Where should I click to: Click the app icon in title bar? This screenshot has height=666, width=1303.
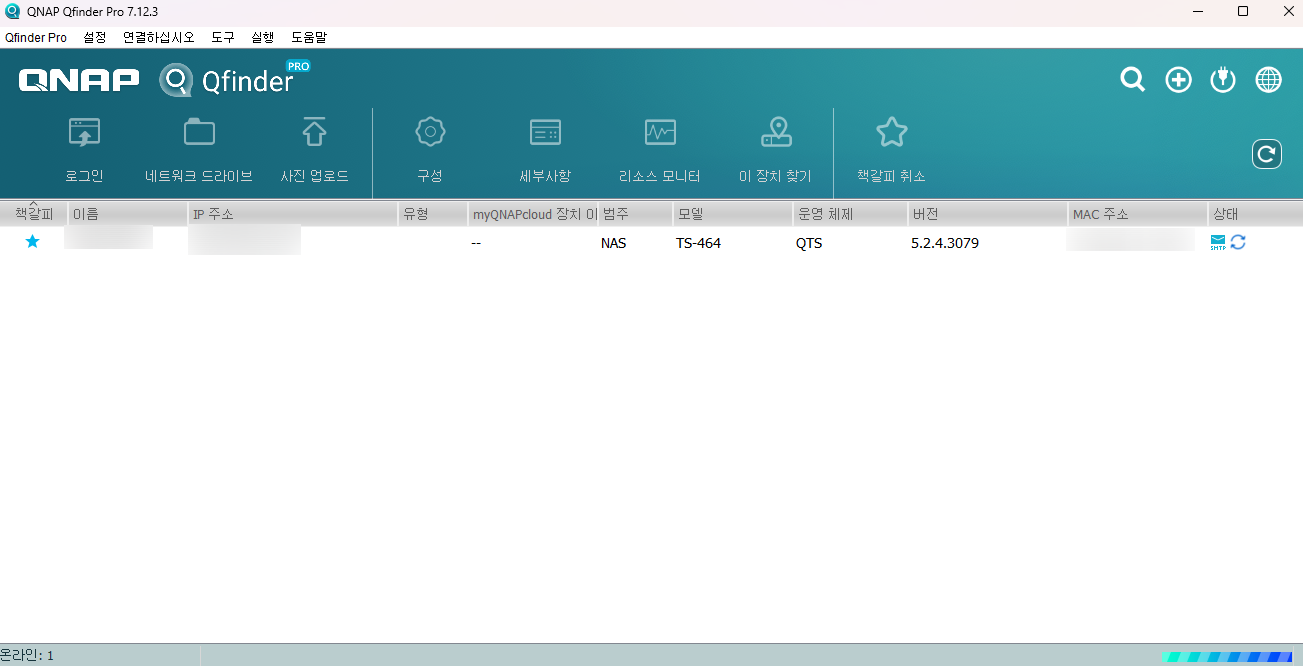click(x=12, y=12)
